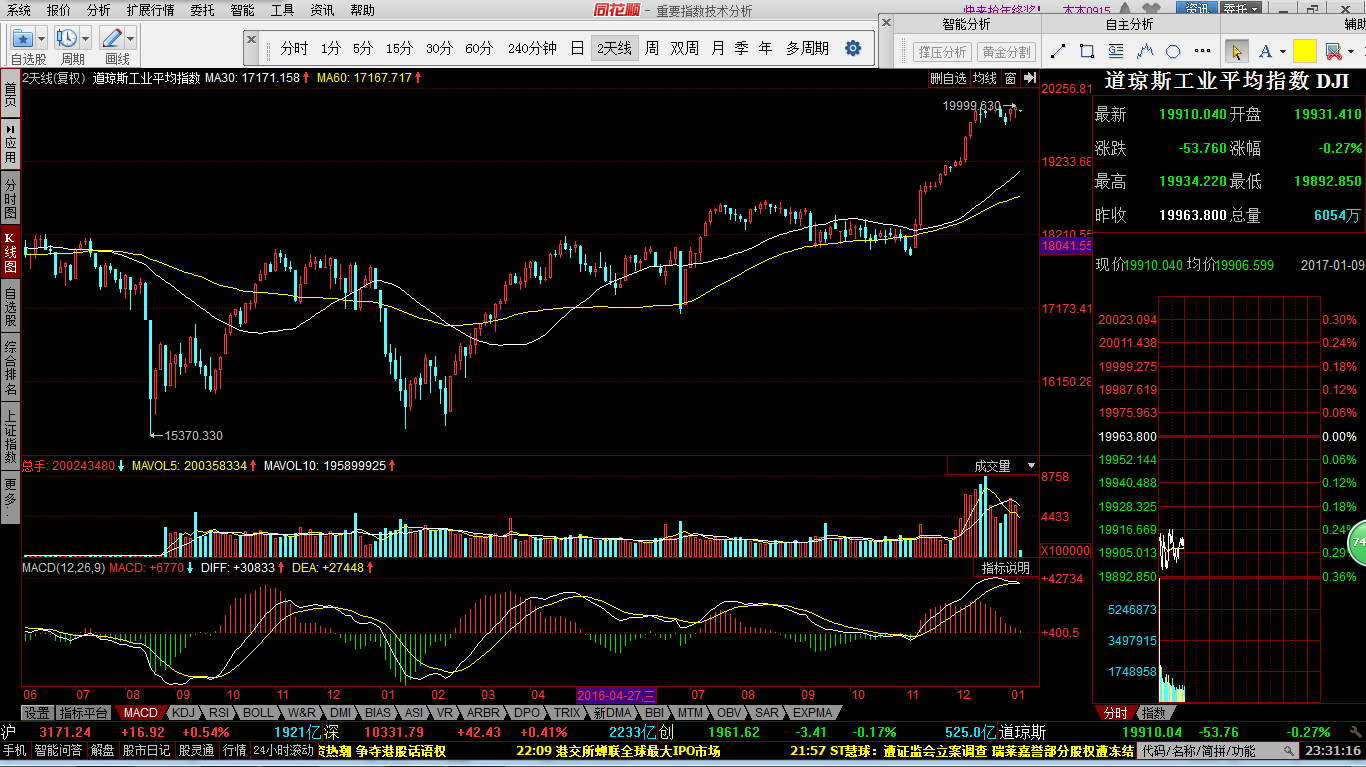Open the 周期 clock icon
1366x767 pixels.
pos(67,38)
